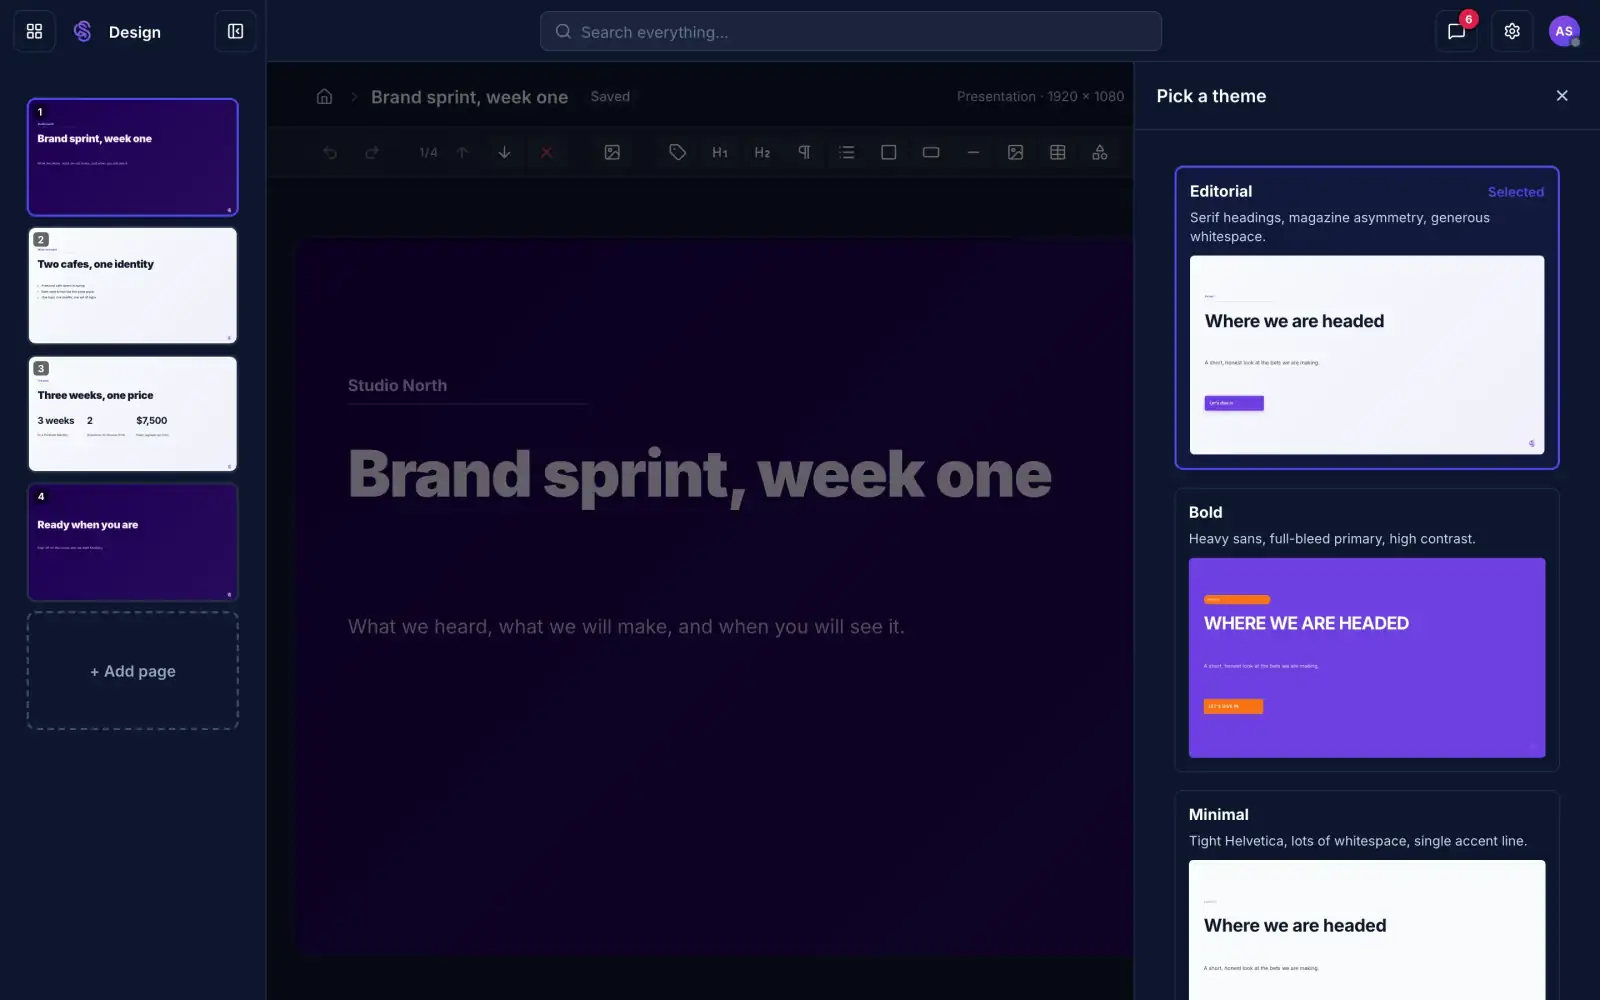Click the undo arrow in toolbar

point(330,152)
